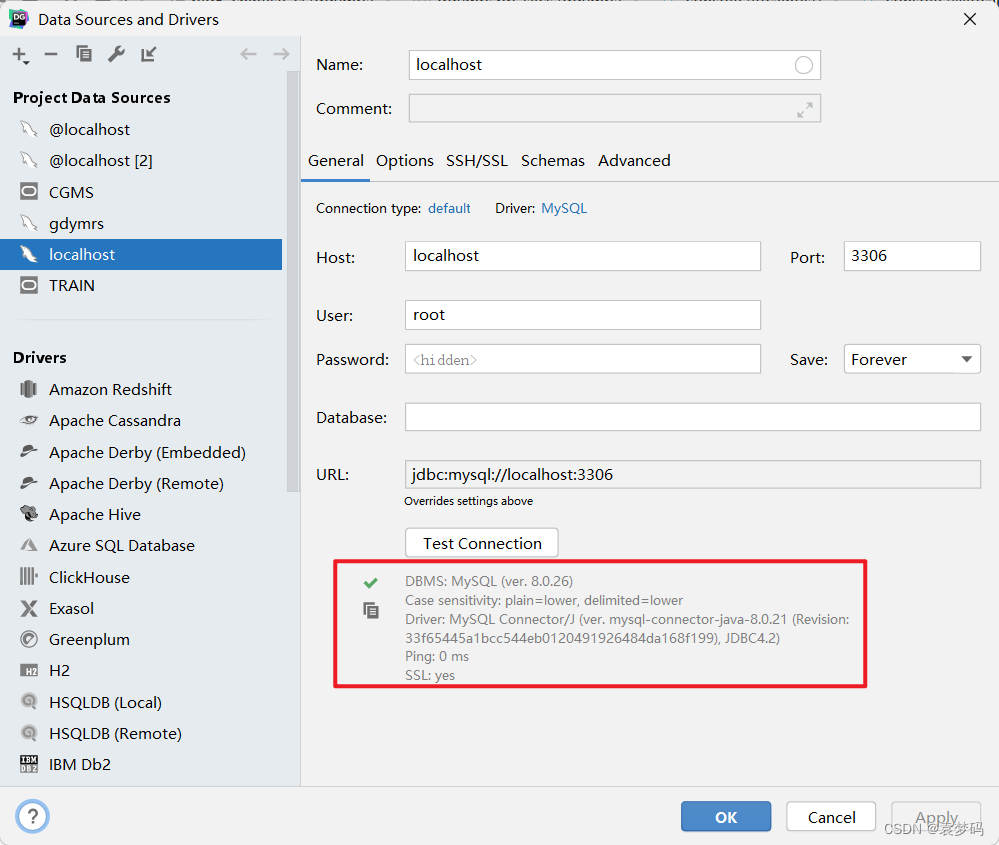Copy the connection details using copy icon

click(x=371, y=610)
